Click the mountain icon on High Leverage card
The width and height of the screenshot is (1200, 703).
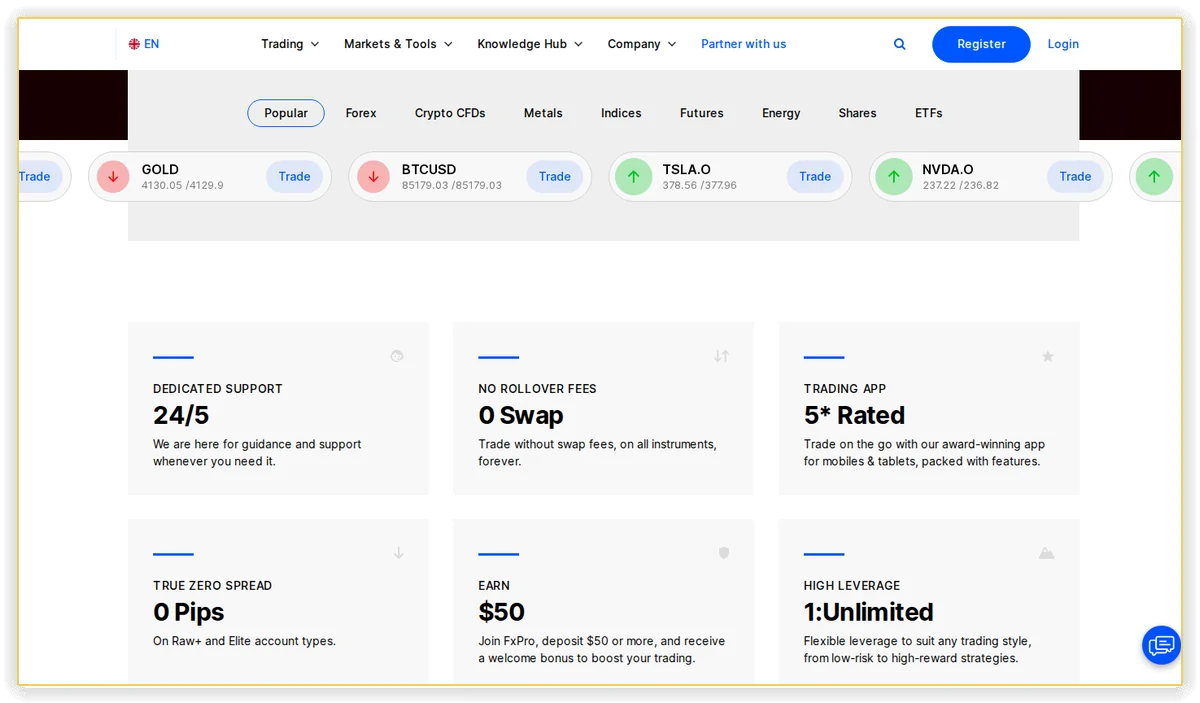pyautogui.click(x=1046, y=553)
